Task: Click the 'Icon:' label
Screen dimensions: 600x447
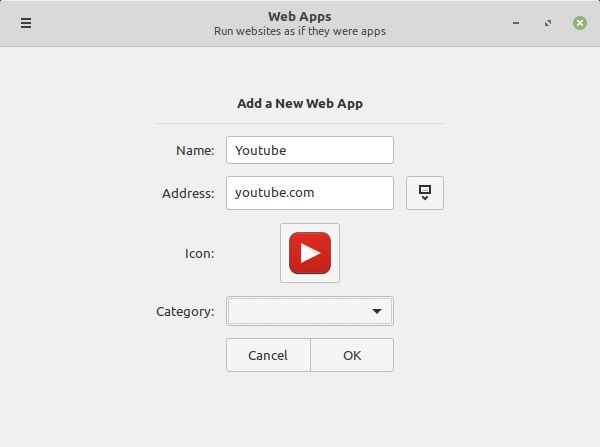Action: pyautogui.click(x=199, y=253)
